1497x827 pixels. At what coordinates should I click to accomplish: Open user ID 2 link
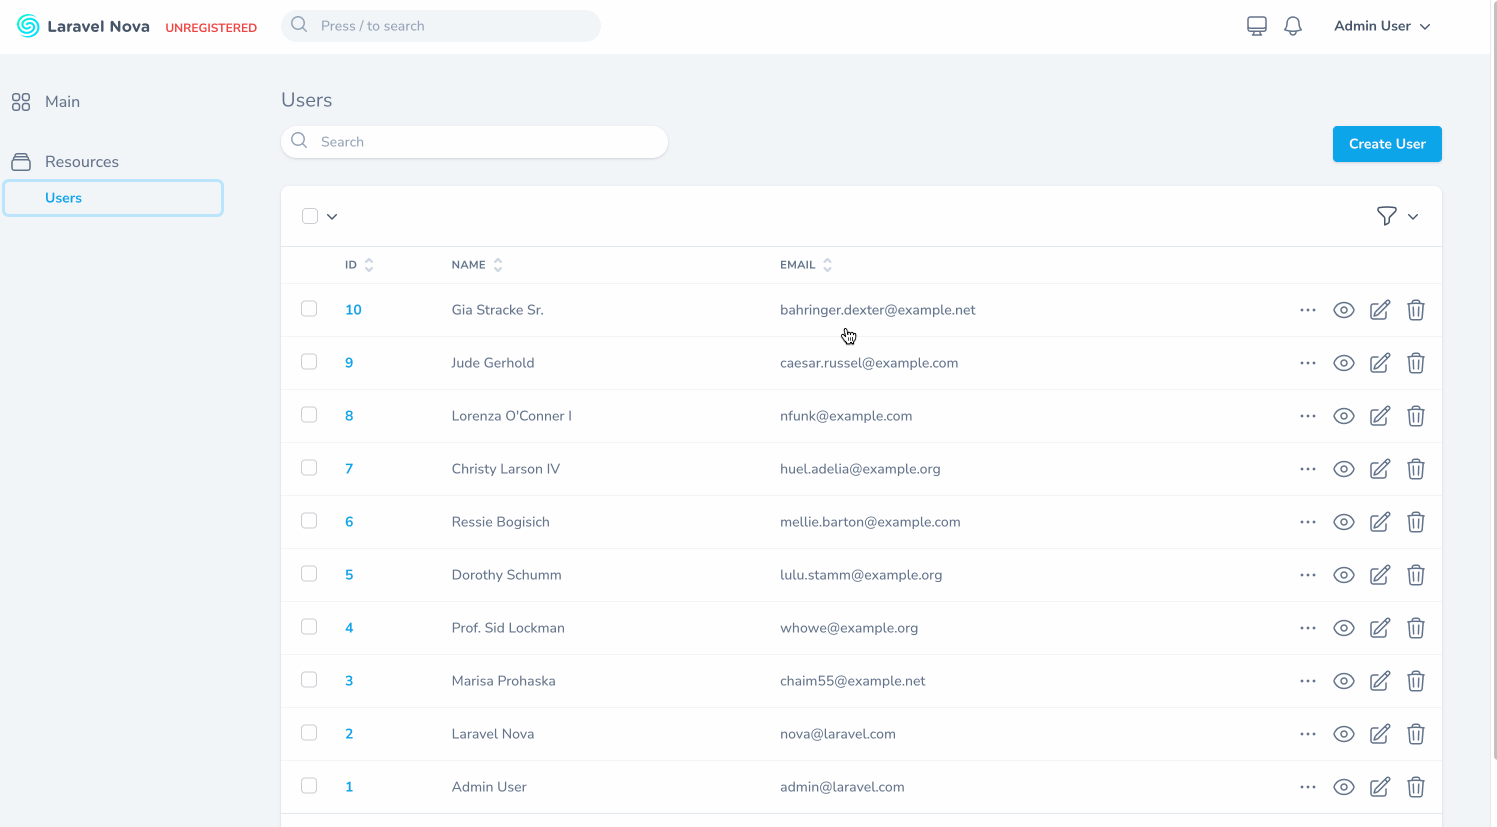[x=349, y=734]
